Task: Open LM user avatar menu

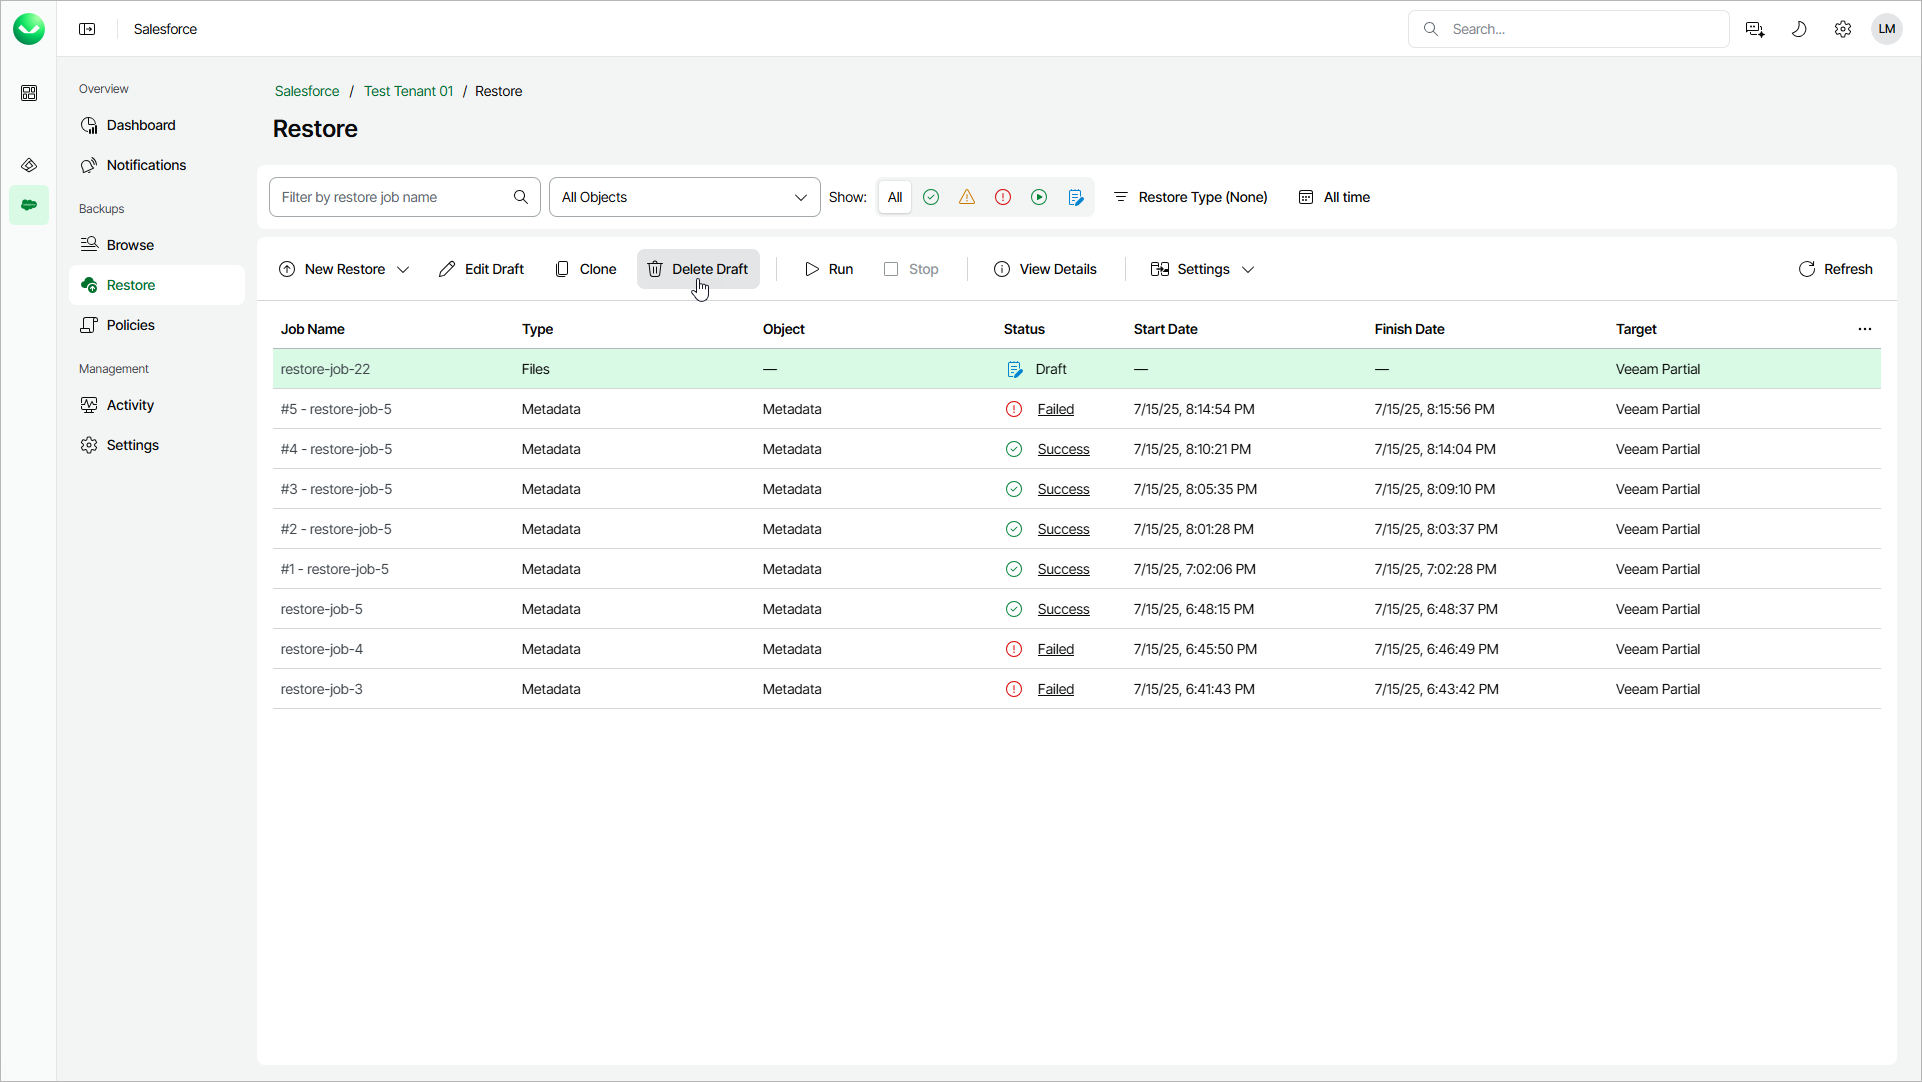Action: (1887, 29)
